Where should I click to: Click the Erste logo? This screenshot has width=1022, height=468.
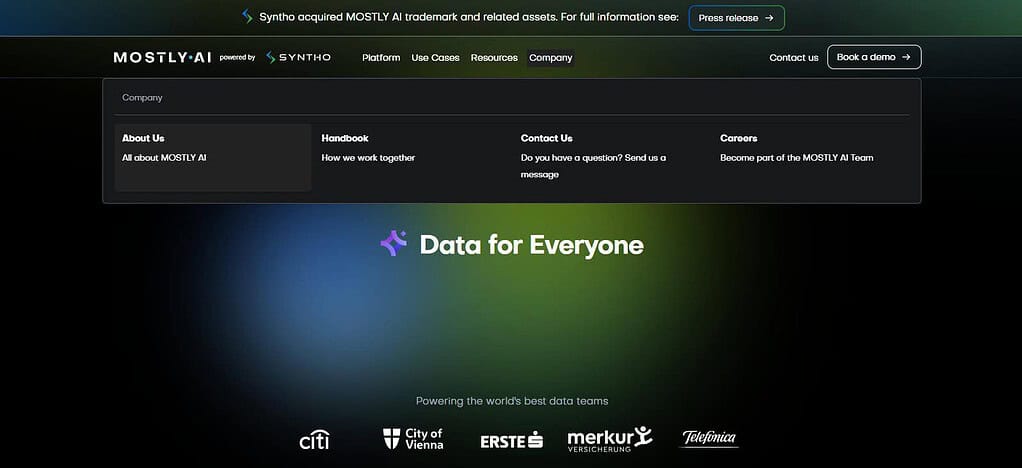point(512,441)
